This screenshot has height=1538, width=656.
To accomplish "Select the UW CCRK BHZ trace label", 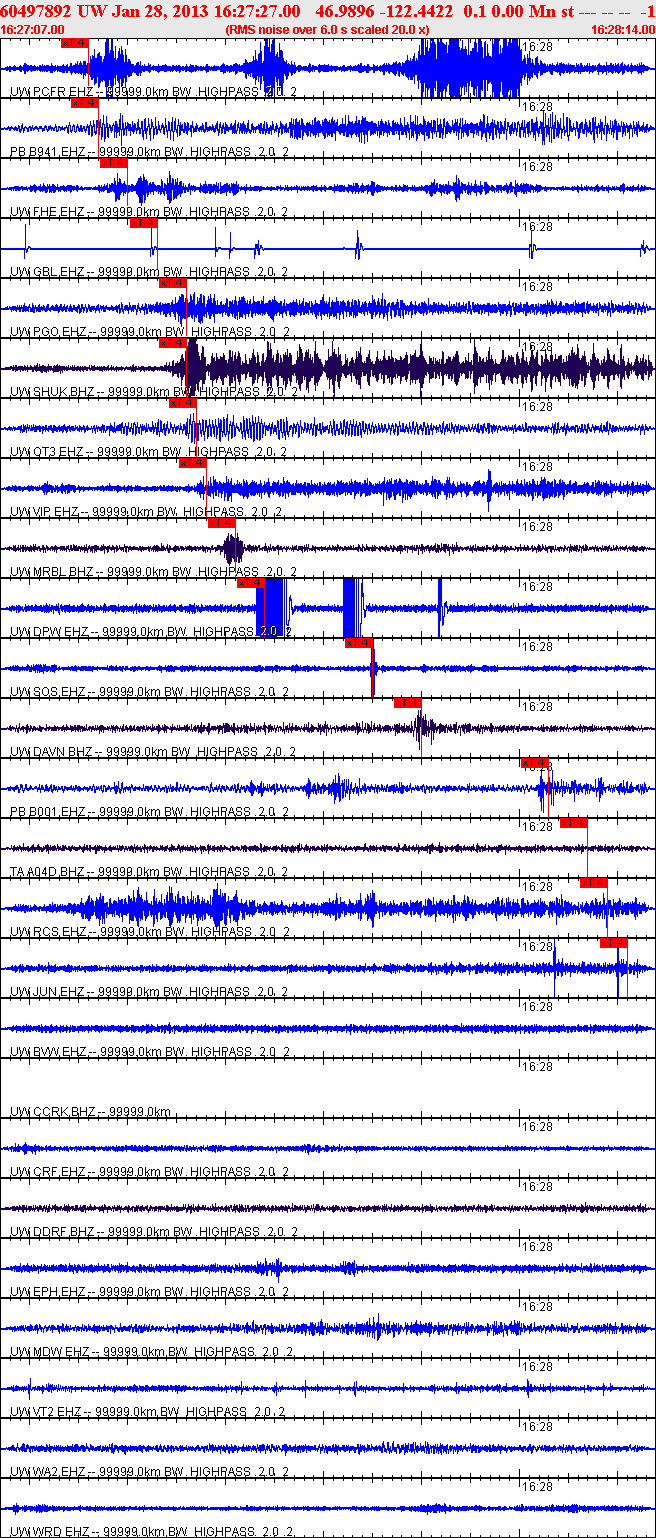I will tap(90, 1112).
